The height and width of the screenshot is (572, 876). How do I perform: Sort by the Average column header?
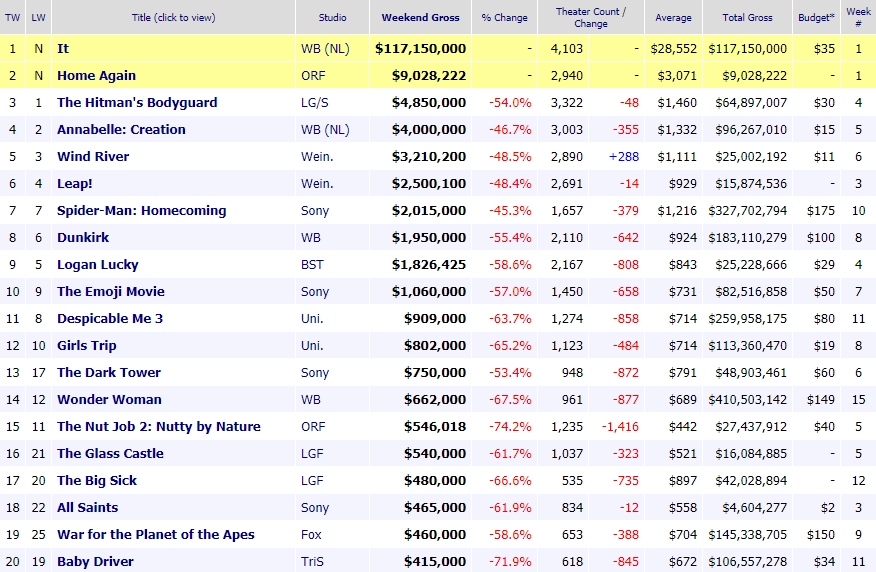pyautogui.click(x=673, y=18)
